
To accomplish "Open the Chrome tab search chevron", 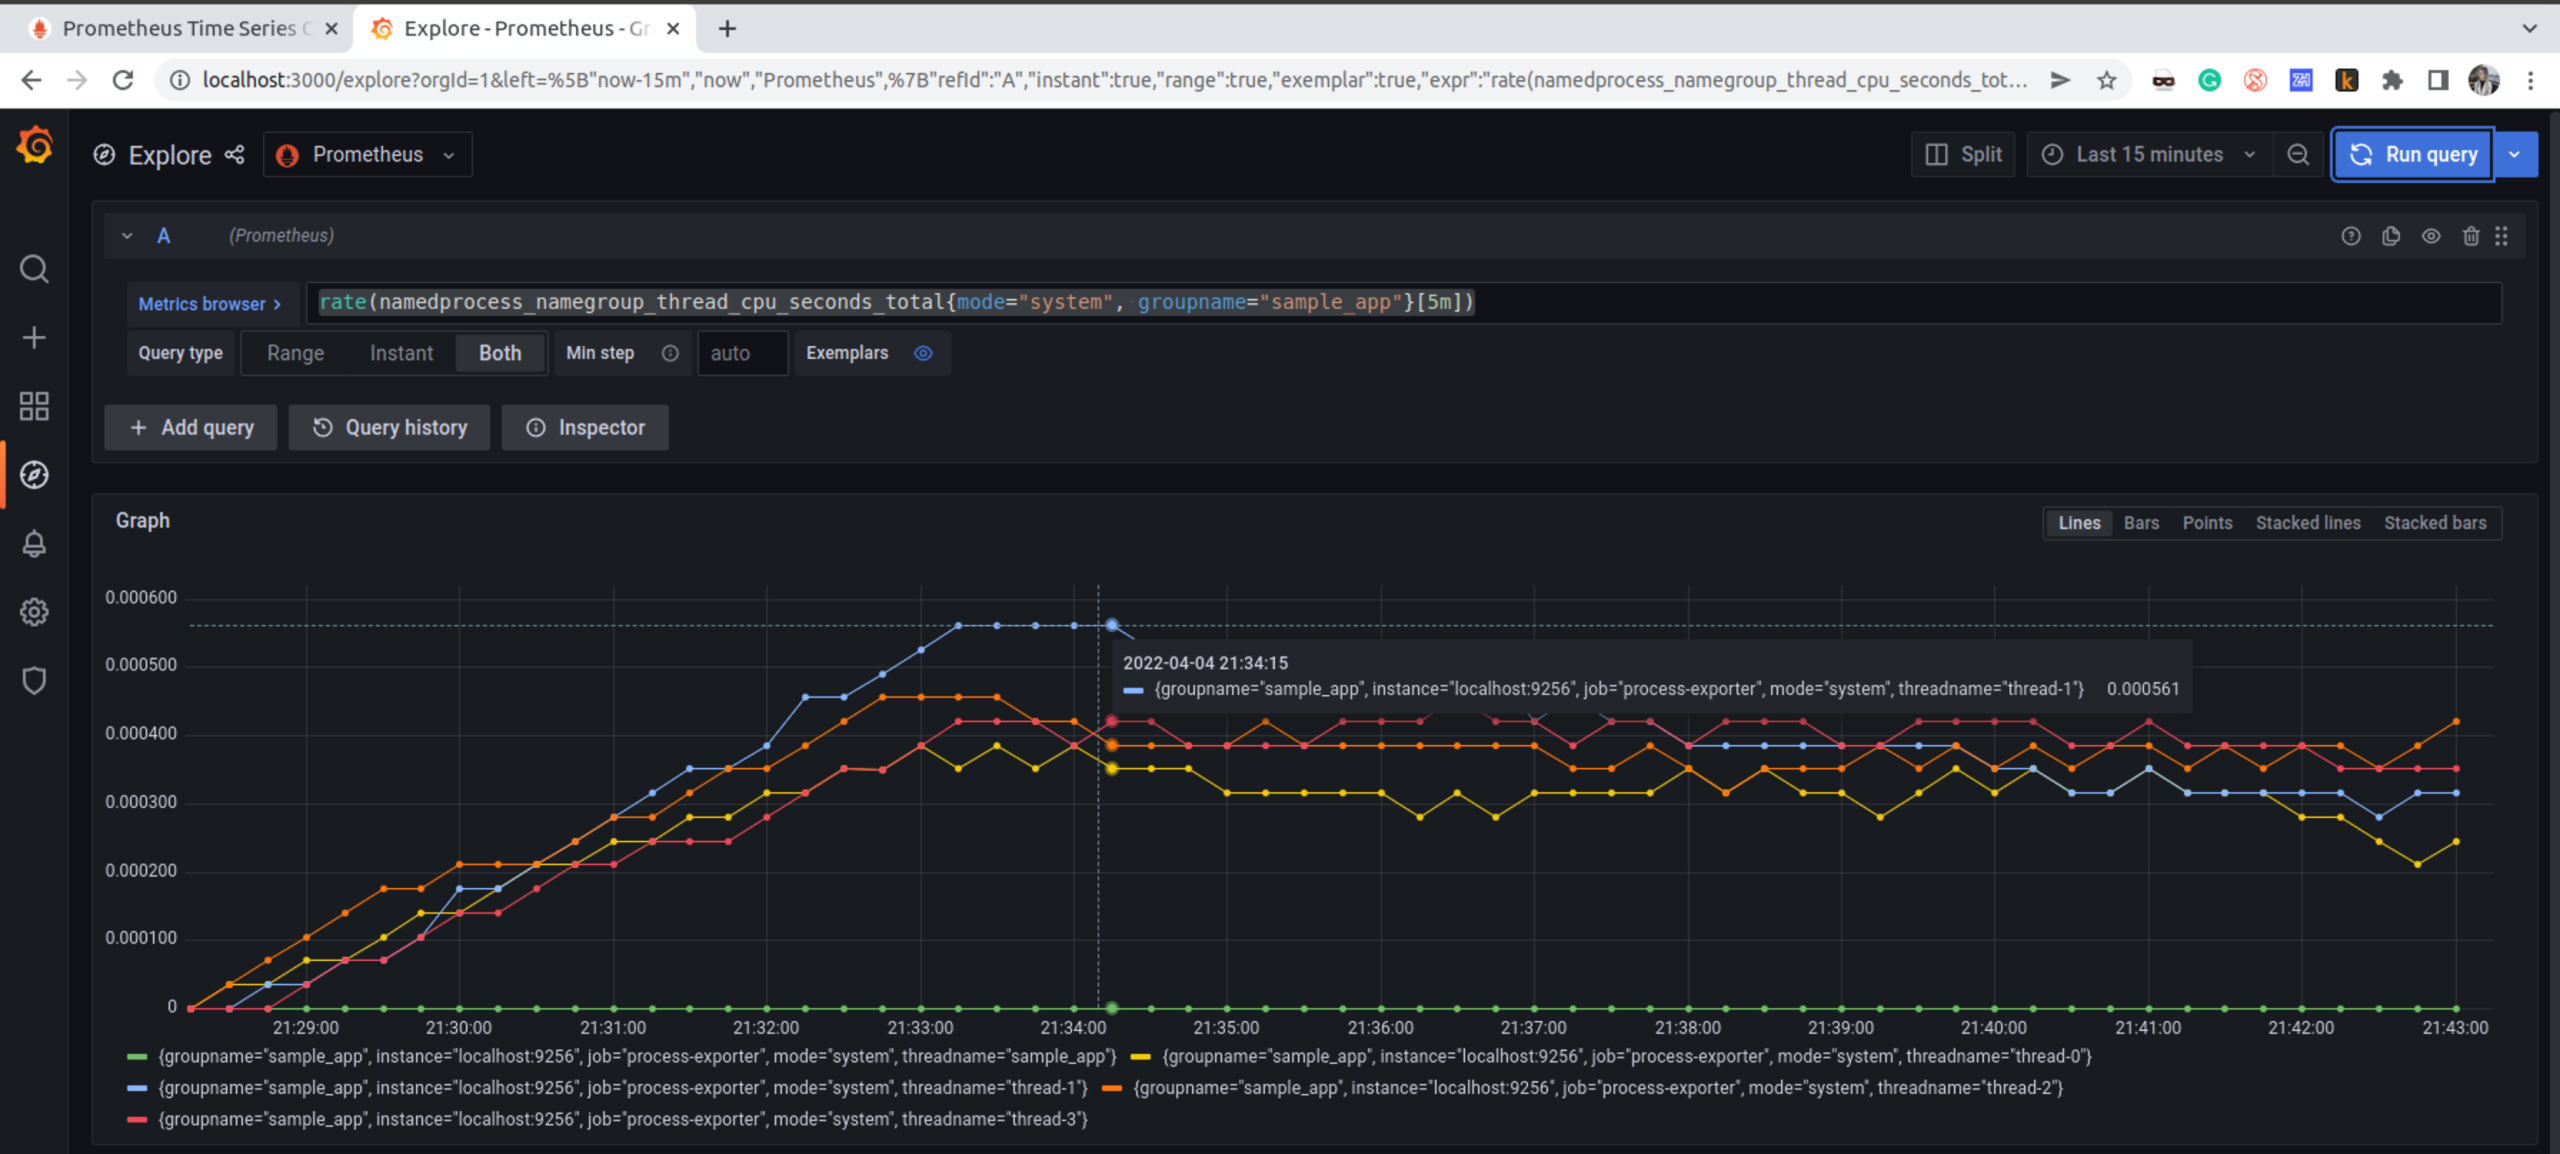I will [x=2530, y=29].
